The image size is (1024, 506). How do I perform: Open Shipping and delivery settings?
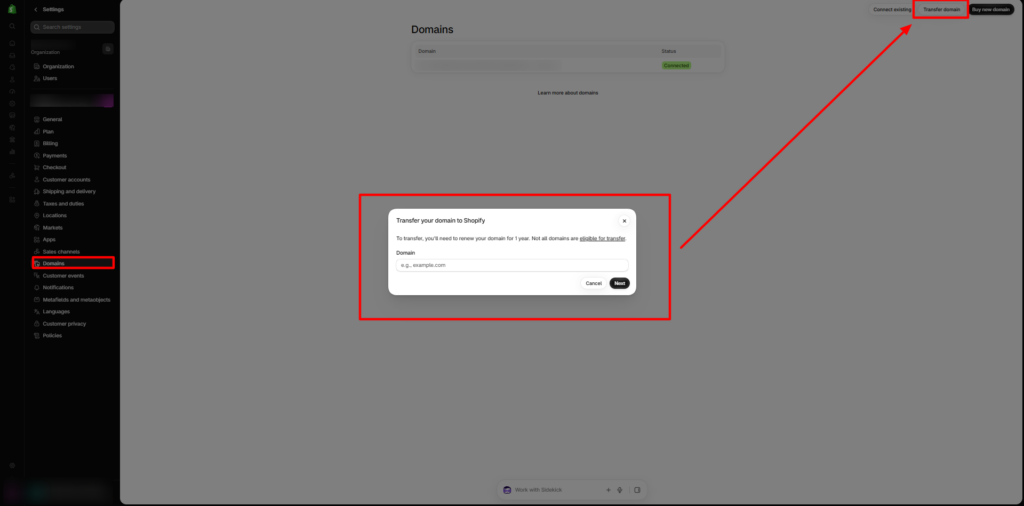click(69, 191)
